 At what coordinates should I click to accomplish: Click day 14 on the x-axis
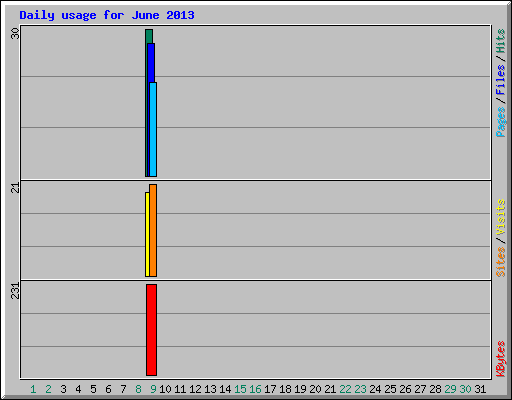[225, 389]
